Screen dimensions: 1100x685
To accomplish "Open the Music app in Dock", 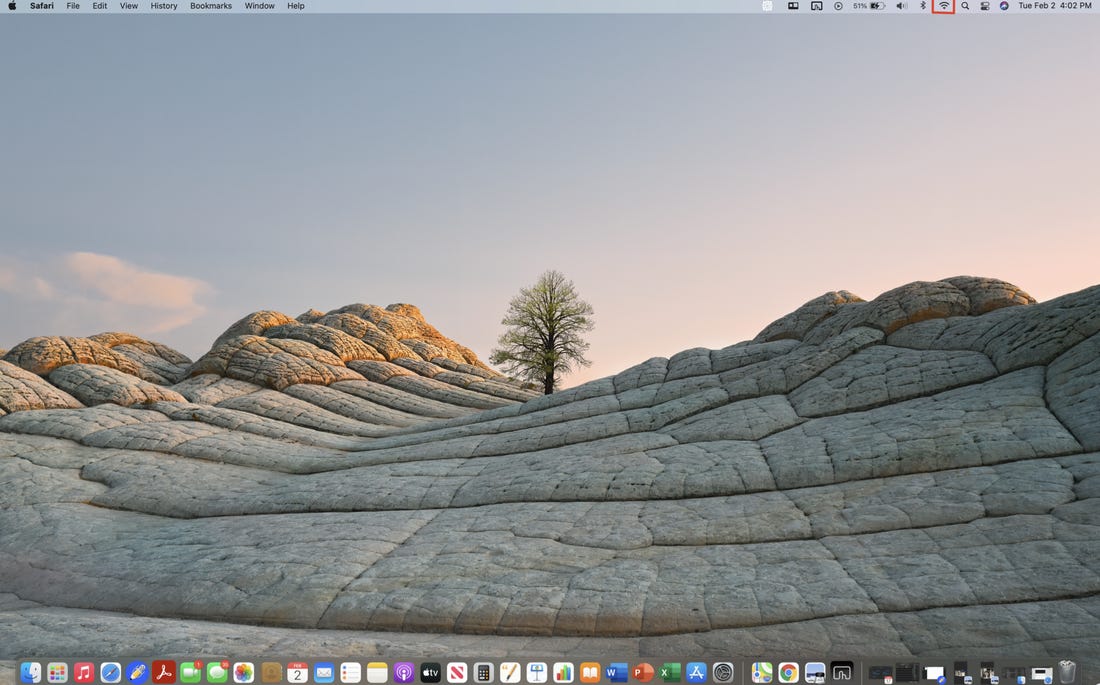I will click(x=84, y=672).
